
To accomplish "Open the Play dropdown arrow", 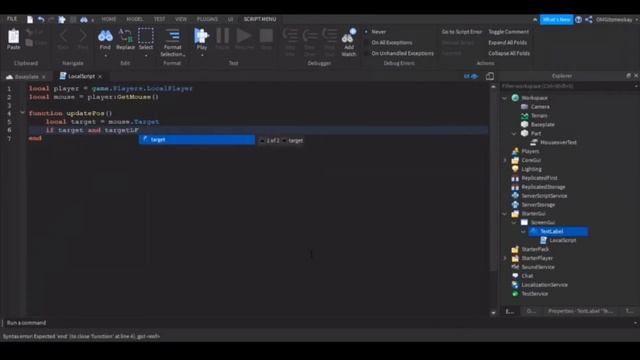I will coord(202,55).
